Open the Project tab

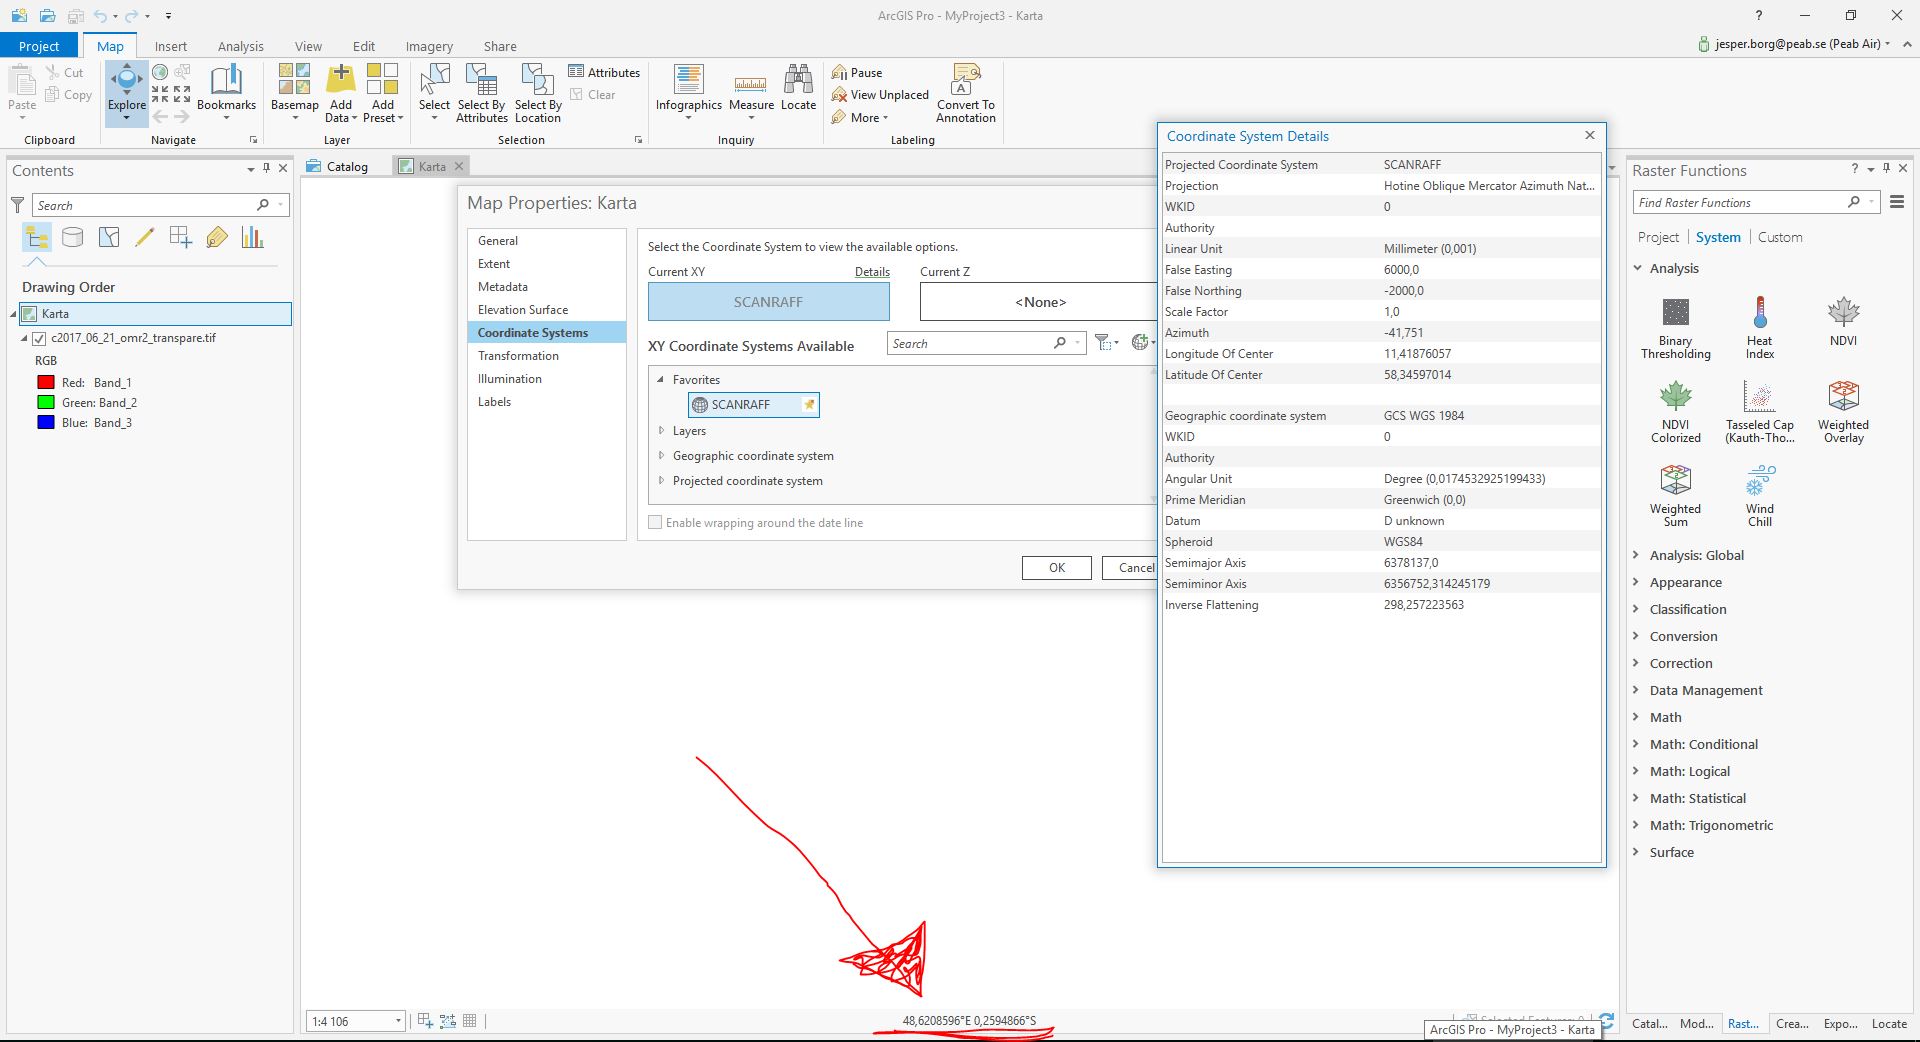[39, 46]
